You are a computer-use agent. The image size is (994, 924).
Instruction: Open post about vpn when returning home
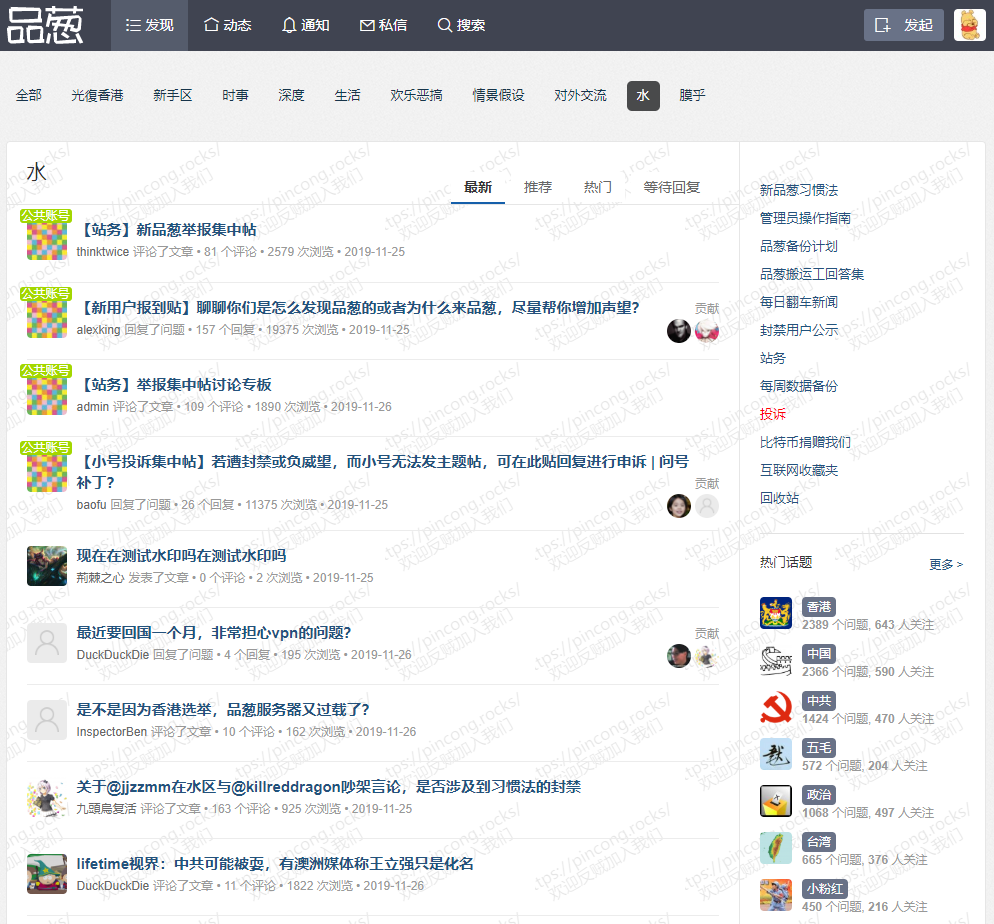point(214,632)
